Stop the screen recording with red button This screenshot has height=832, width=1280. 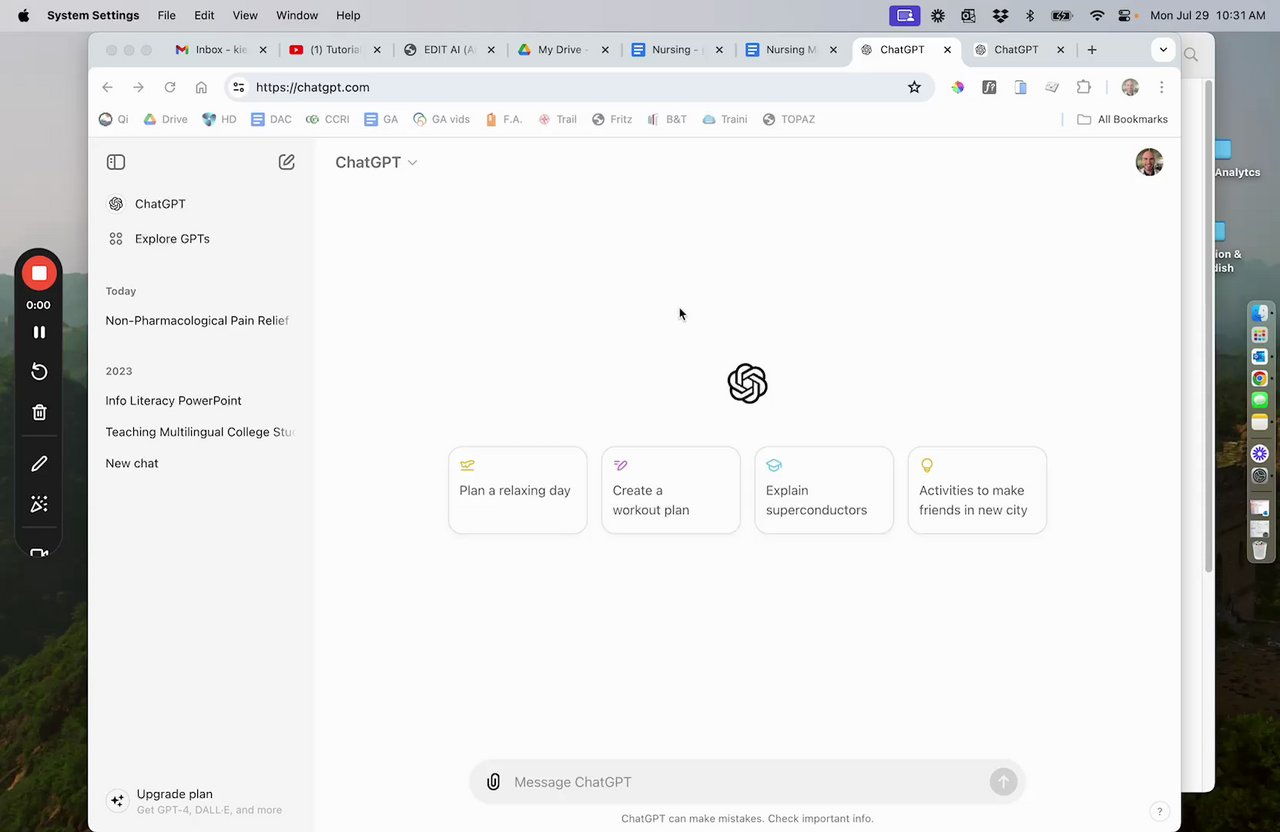39,273
